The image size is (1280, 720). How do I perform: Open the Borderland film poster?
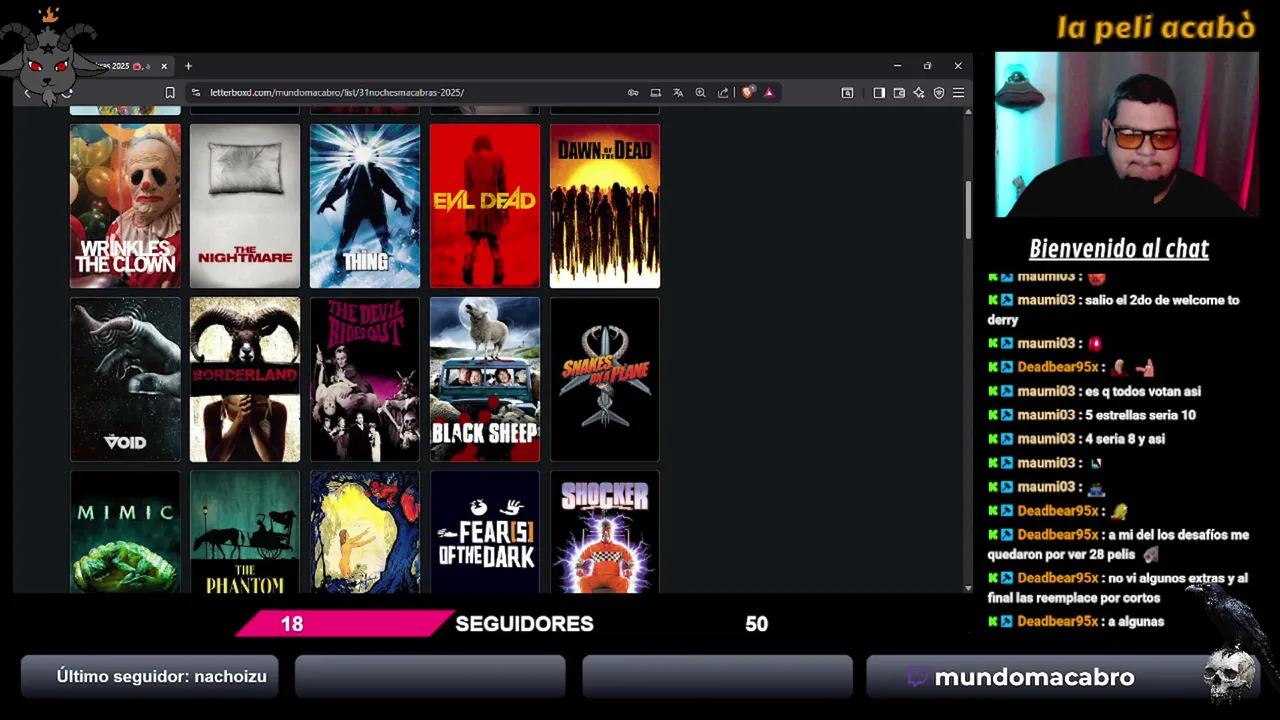pos(245,380)
